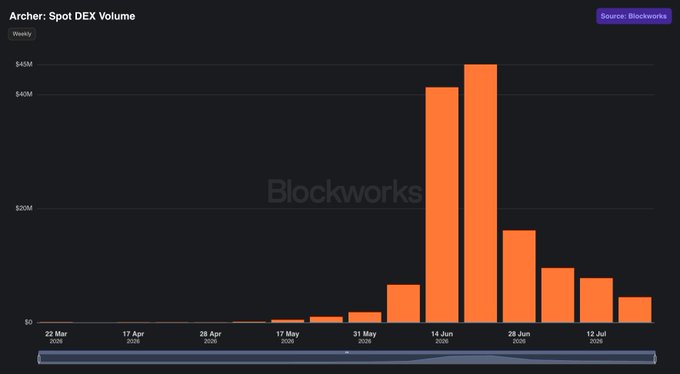Click the 28 Jun date label

pyautogui.click(x=519, y=337)
